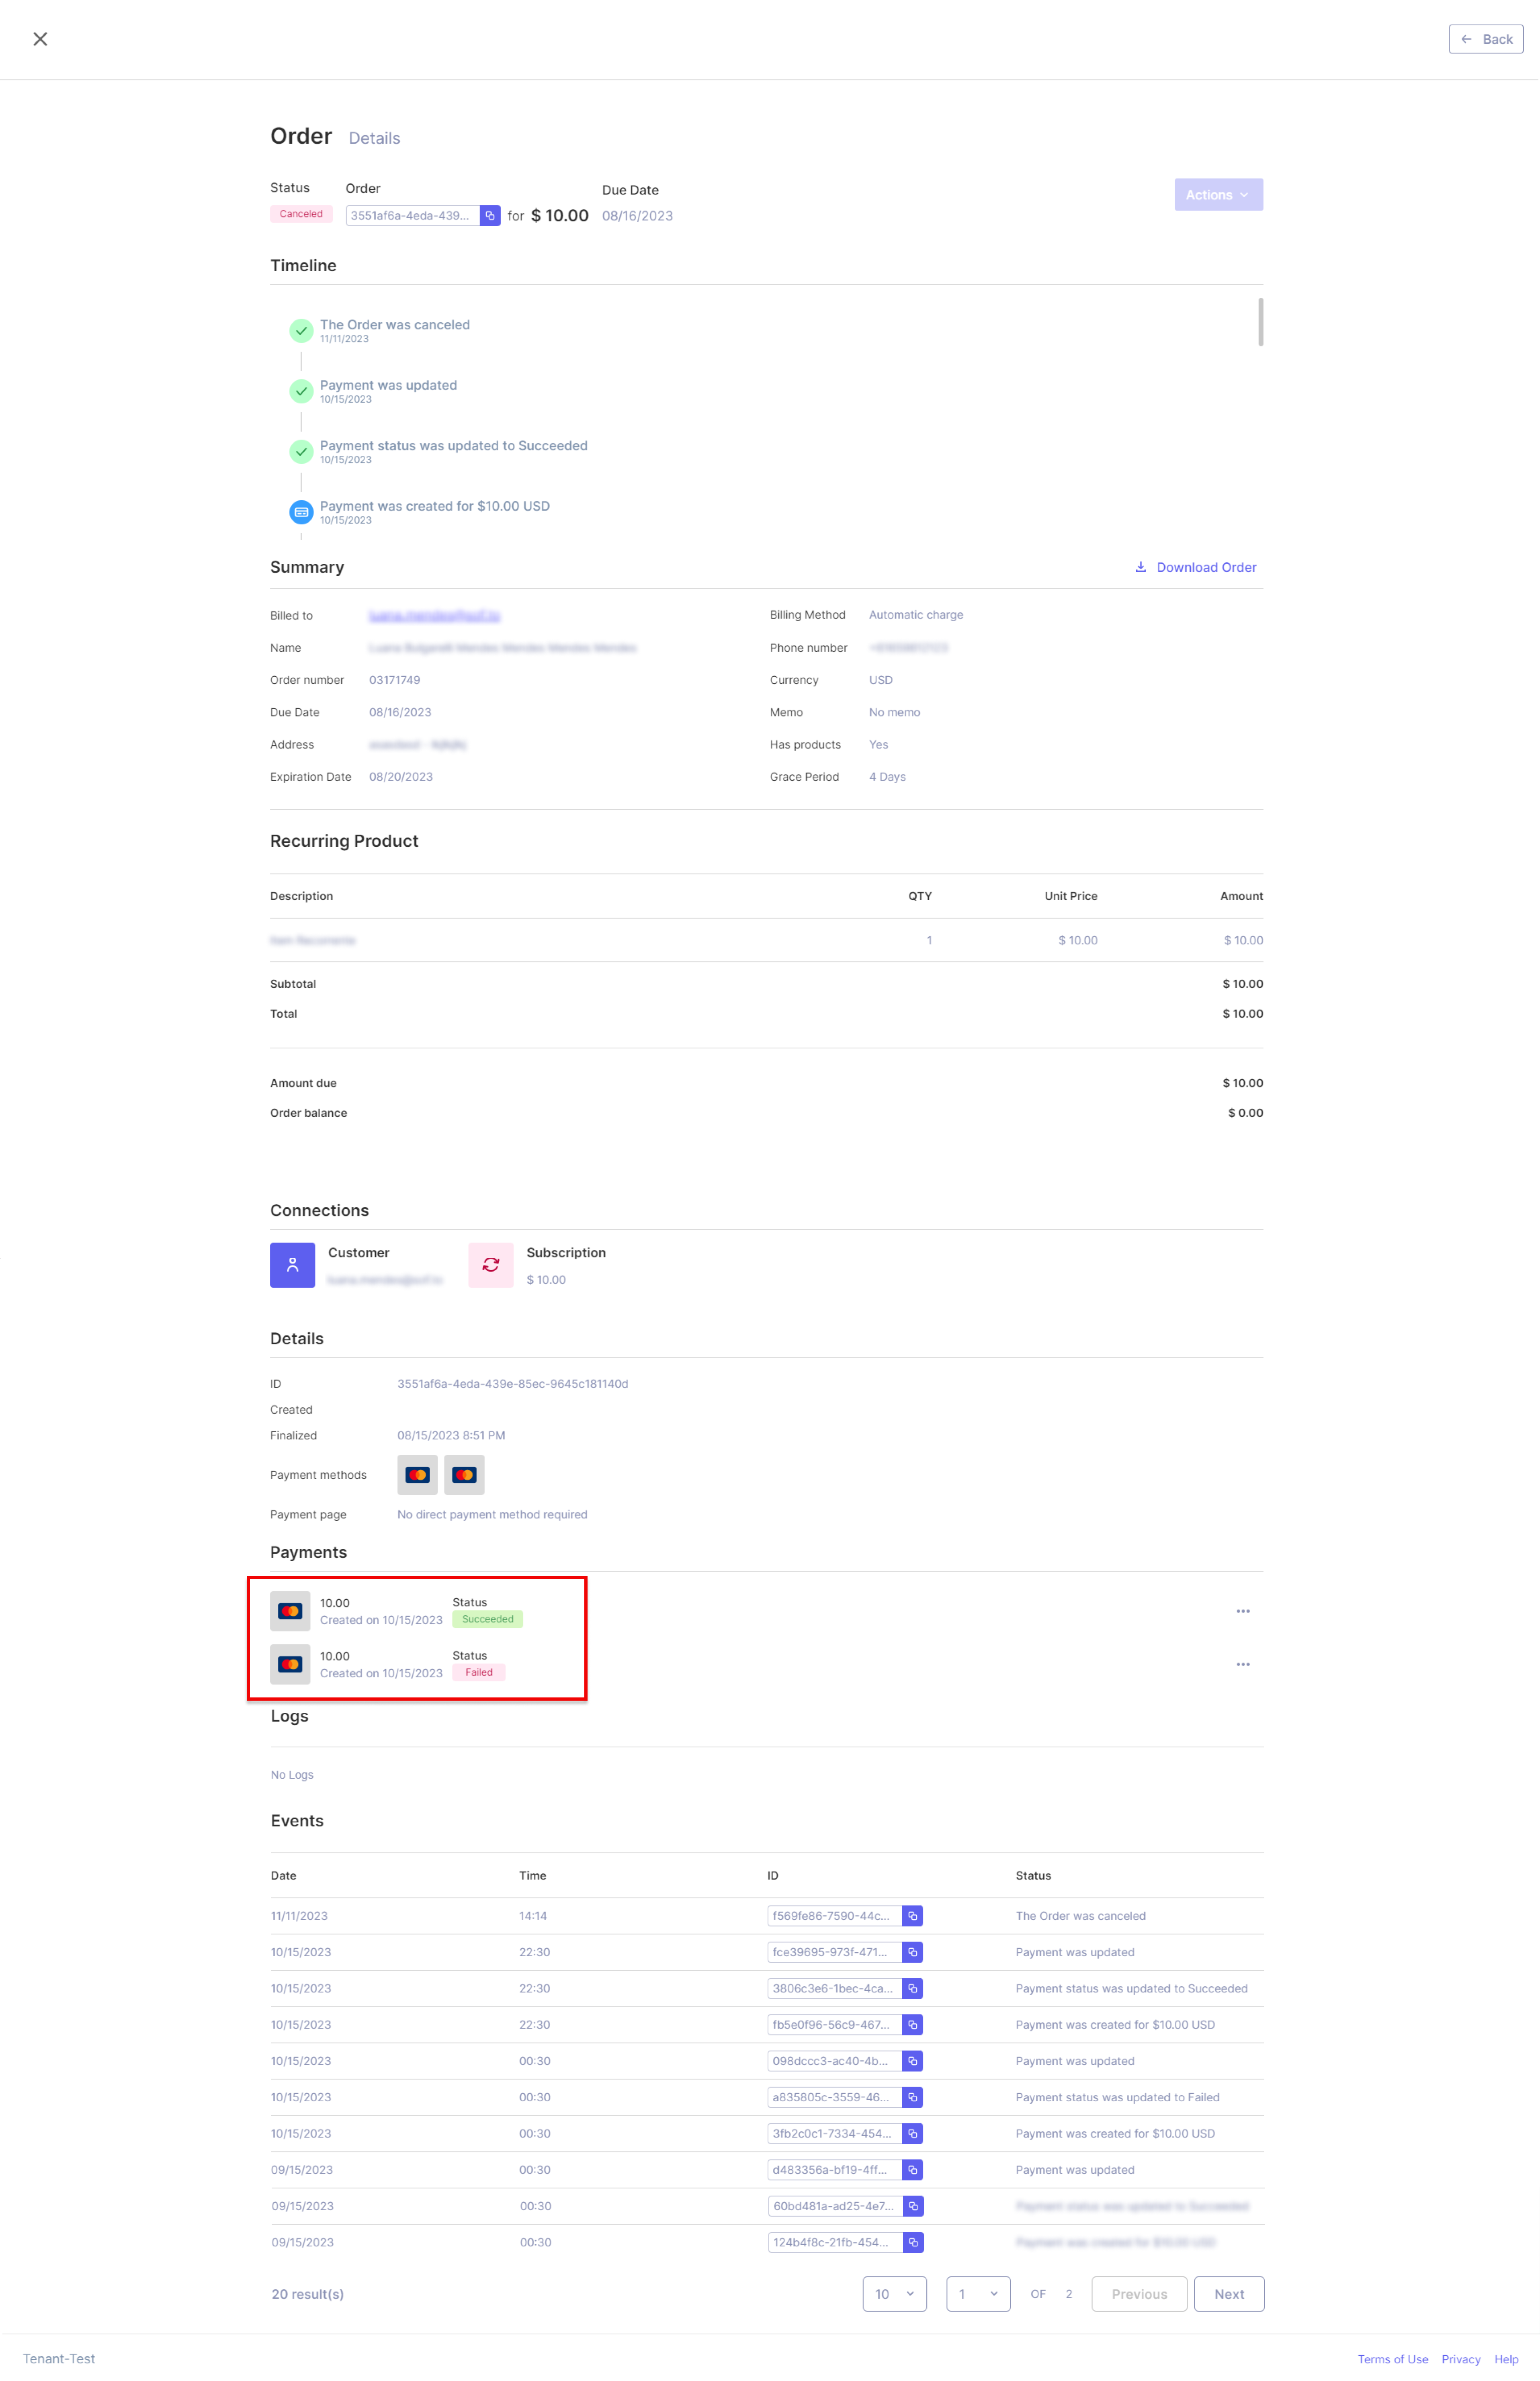Open more options for the Failed payment
Viewport: 1540px width, 2381px height.
click(x=1243, y=1664)
